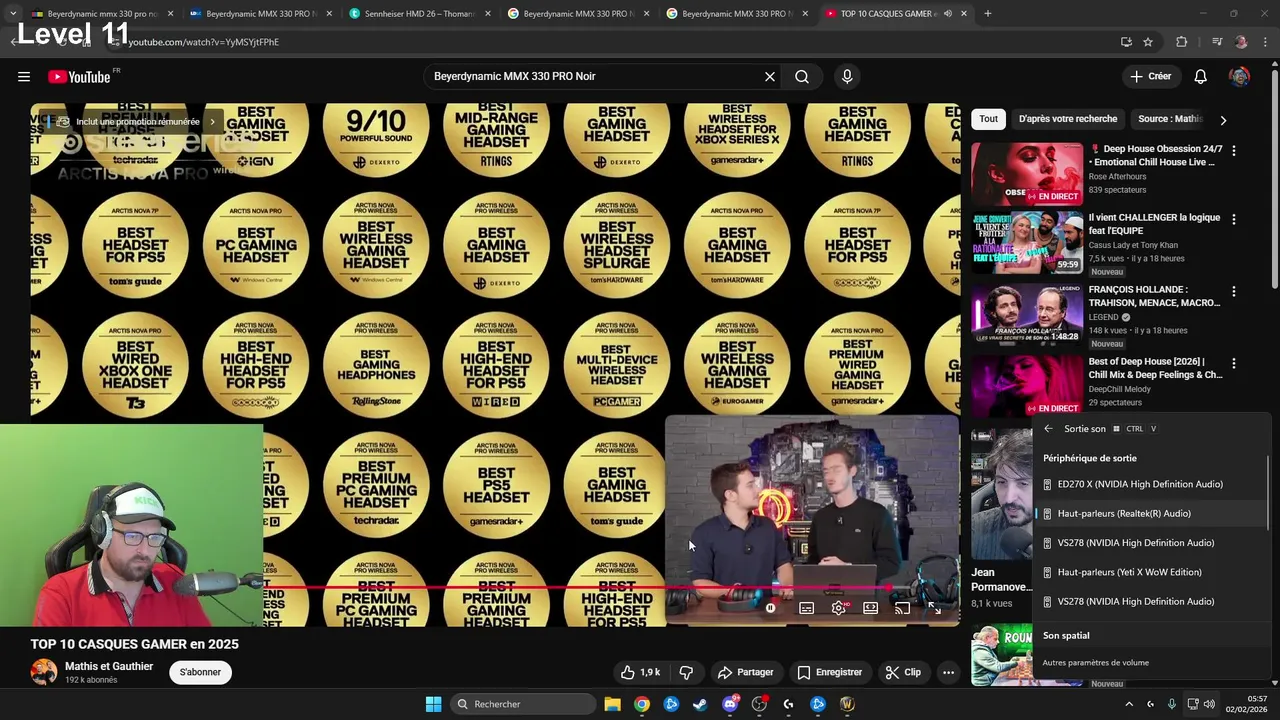The width and height of the screenshot is (1280, 720).
Task: Switch player to theater mode
Action: click(870, 607)
